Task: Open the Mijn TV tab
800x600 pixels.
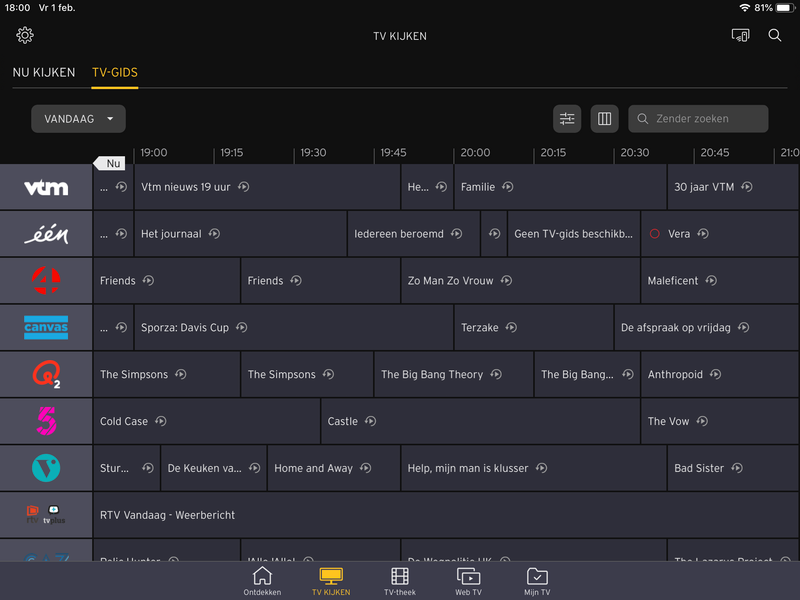Action: pos(537,581)
